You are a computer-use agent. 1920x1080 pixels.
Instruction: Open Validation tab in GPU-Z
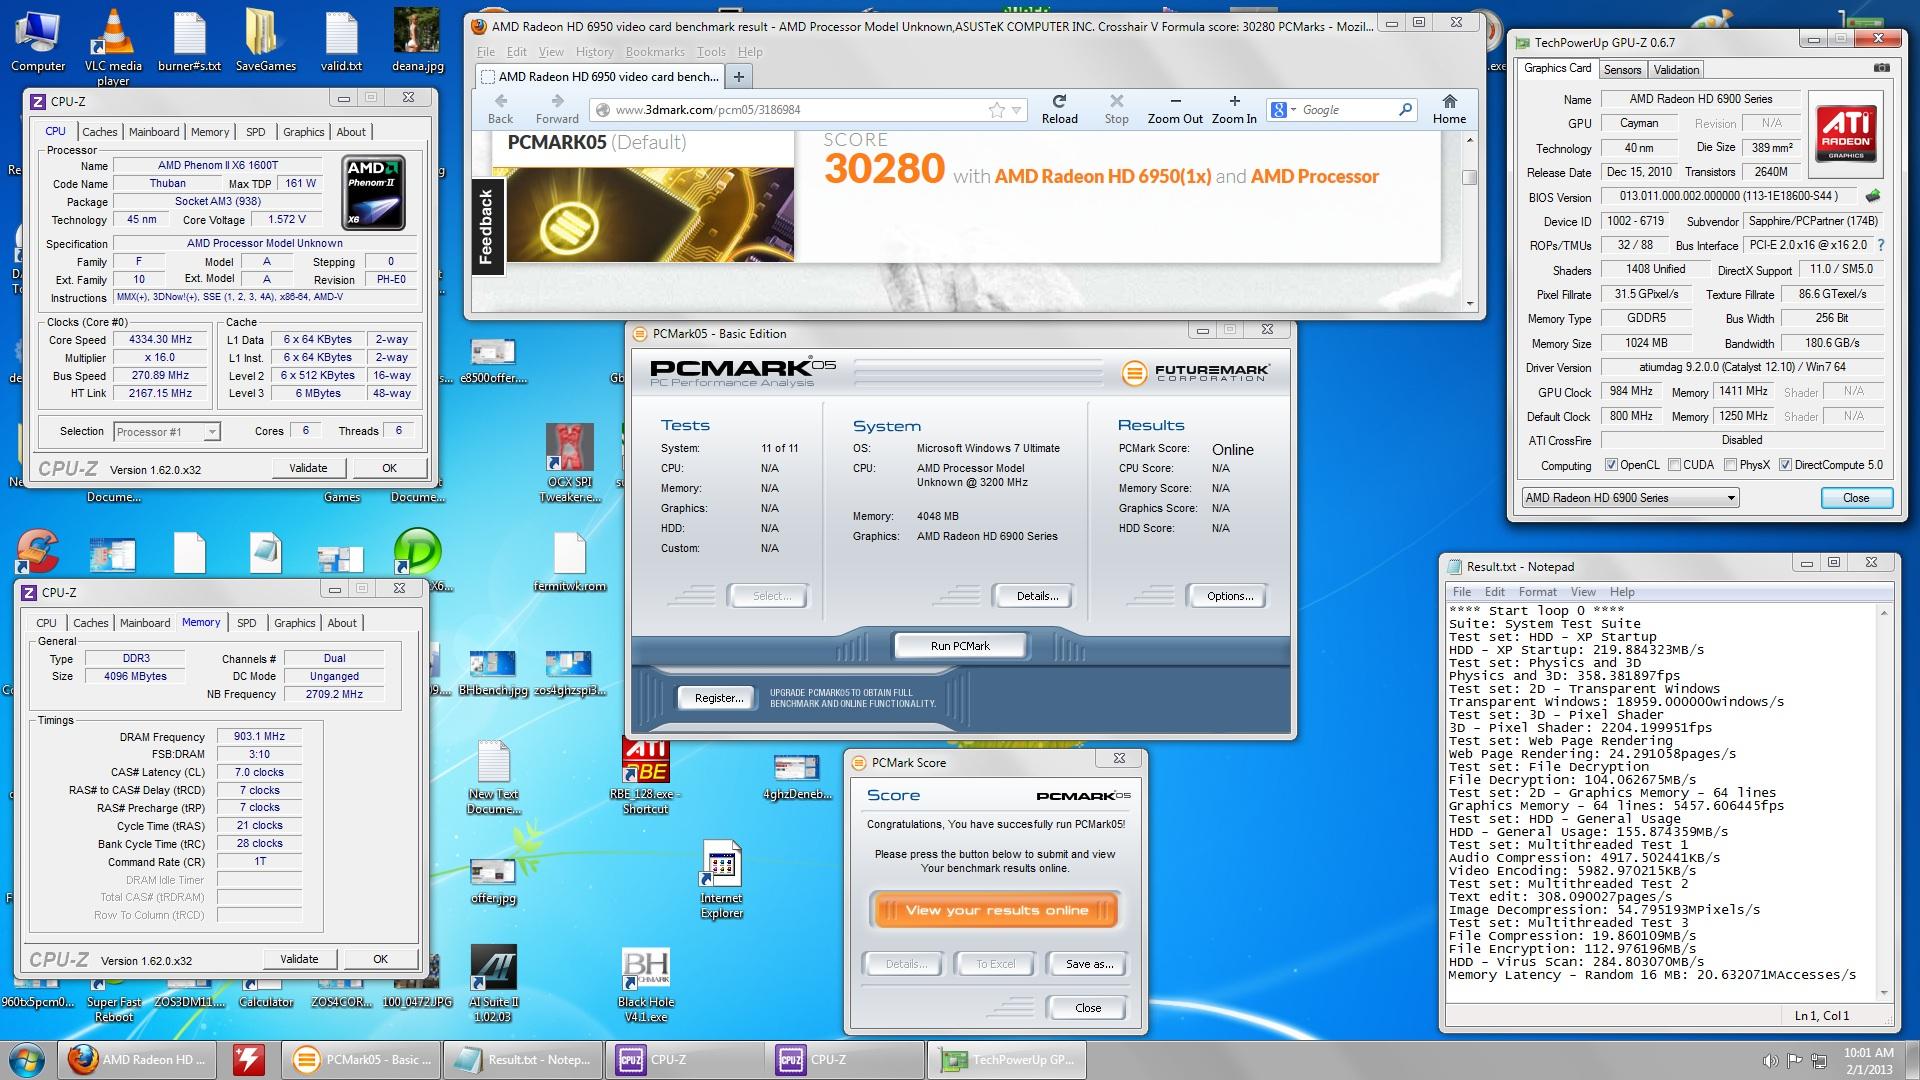[x=1676, y=70]
